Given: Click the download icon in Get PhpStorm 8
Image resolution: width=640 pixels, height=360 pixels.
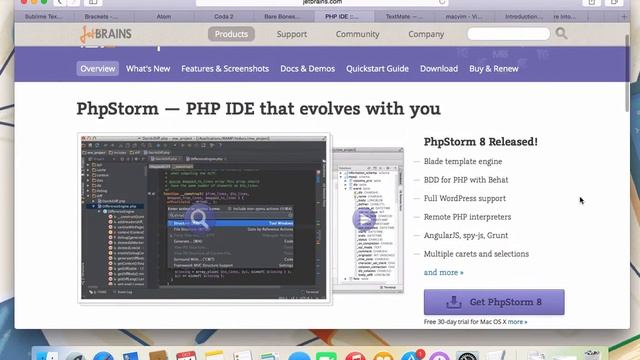Looking at the screenshot, I should point(453,302).
